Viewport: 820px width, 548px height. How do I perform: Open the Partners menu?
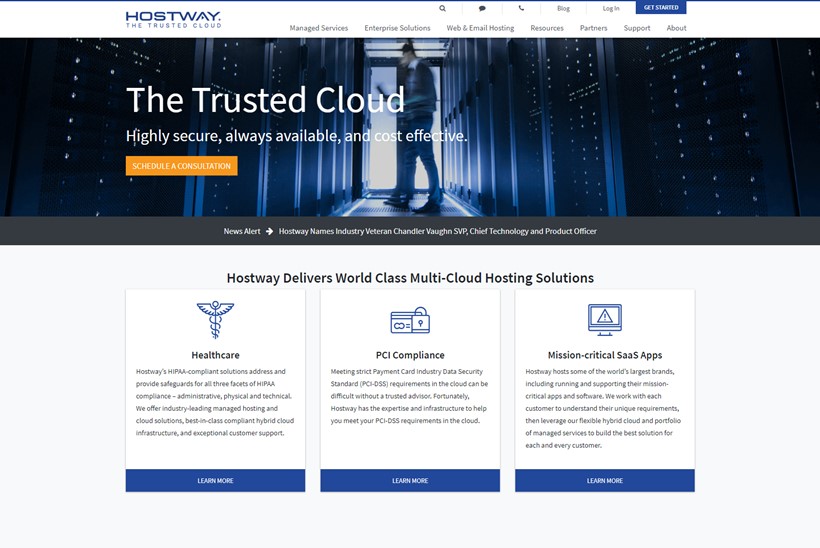click(594, 28)
